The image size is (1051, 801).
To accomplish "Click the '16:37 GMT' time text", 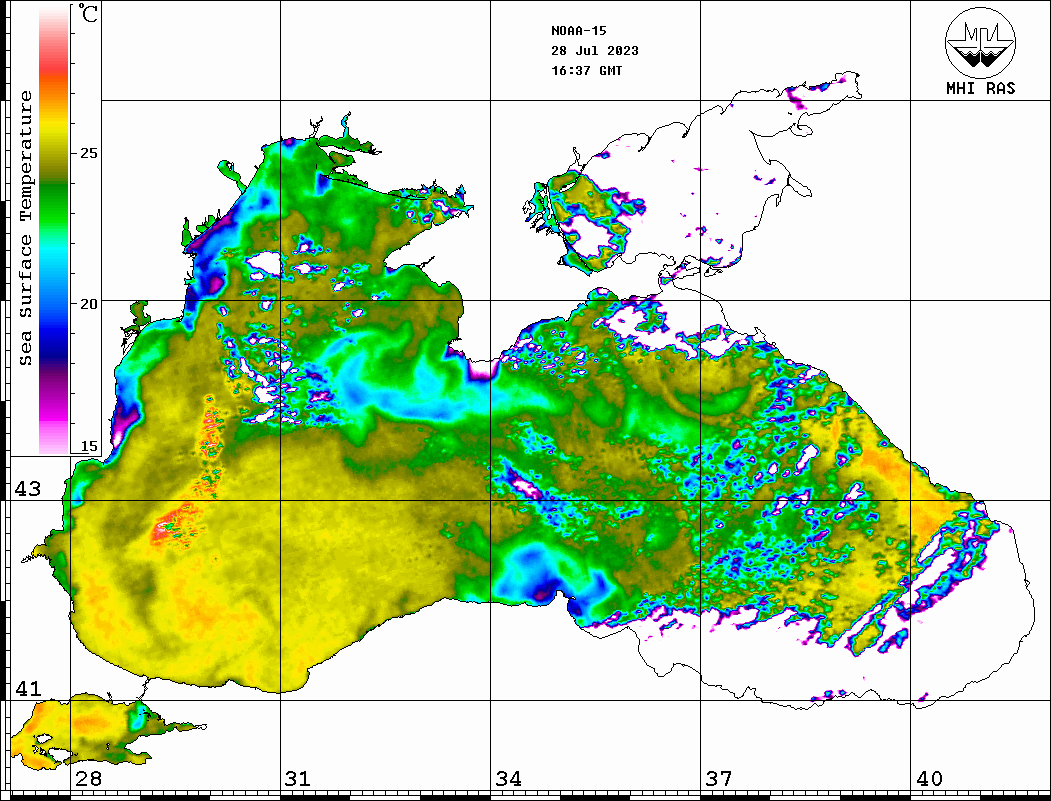I will point(586,70).
